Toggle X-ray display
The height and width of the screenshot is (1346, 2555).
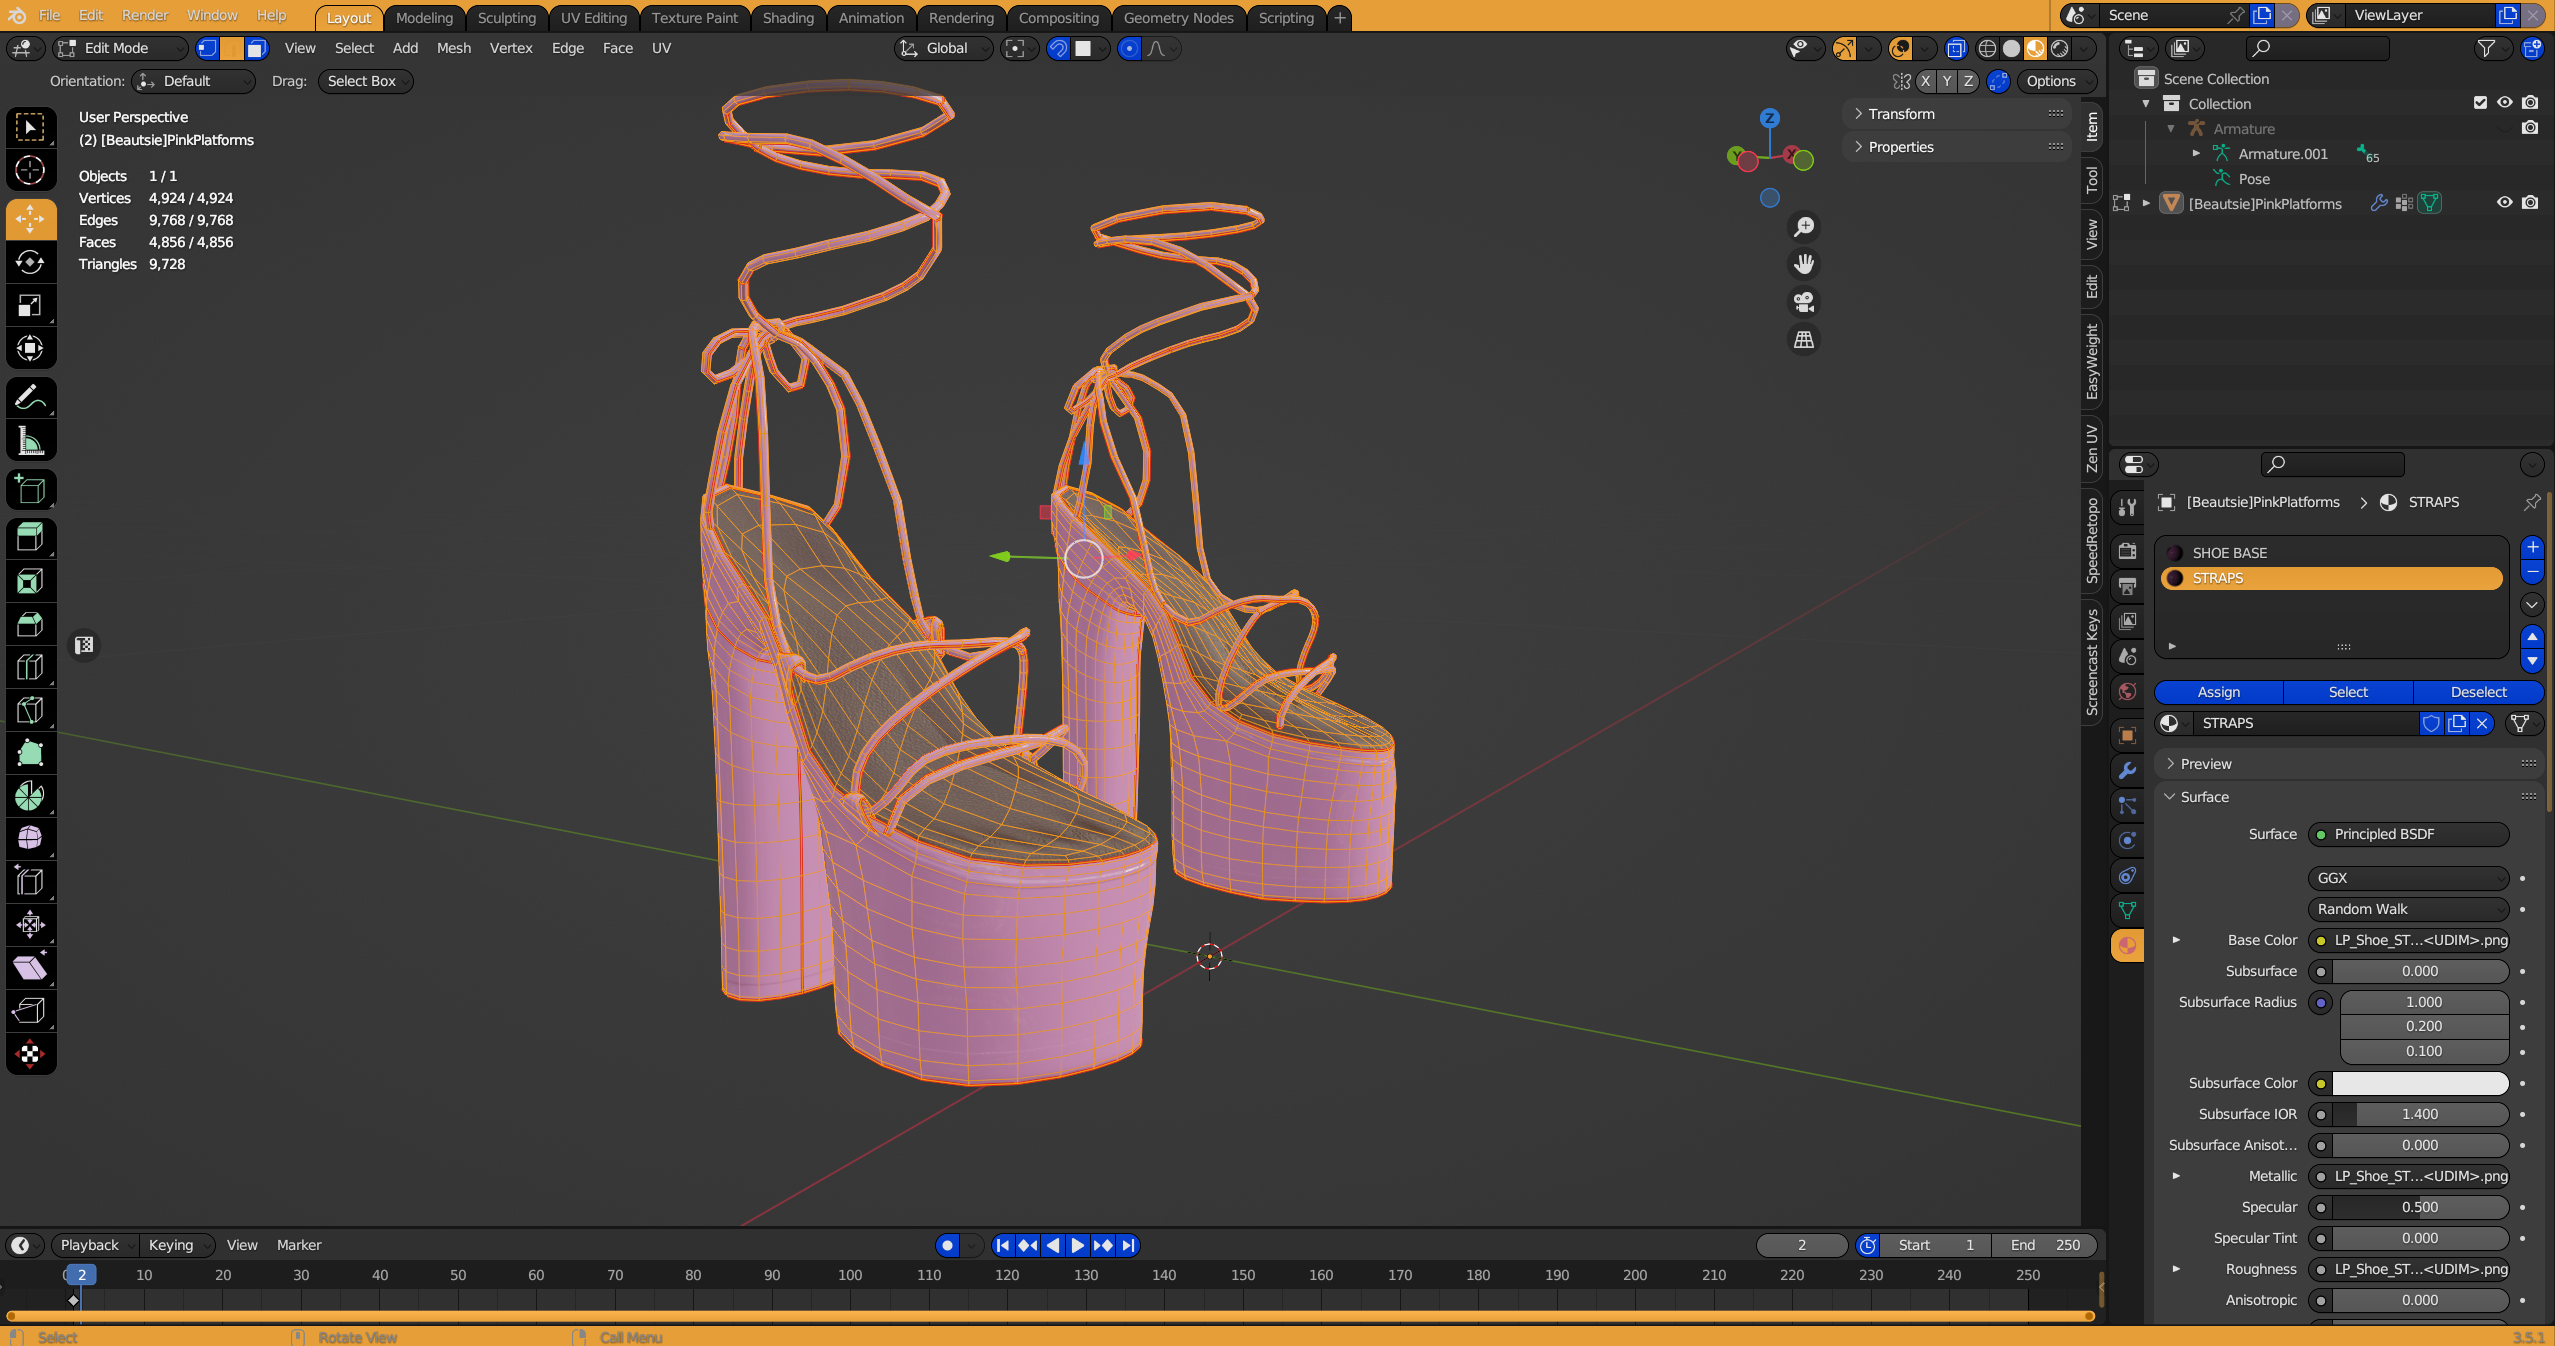click(1956, 48)
